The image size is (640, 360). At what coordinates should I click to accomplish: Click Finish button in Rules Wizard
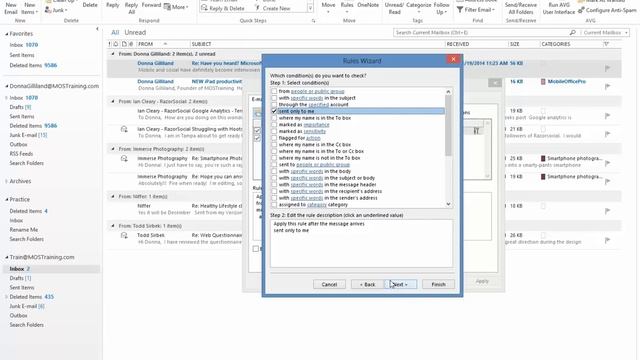[x=438, y=284]
